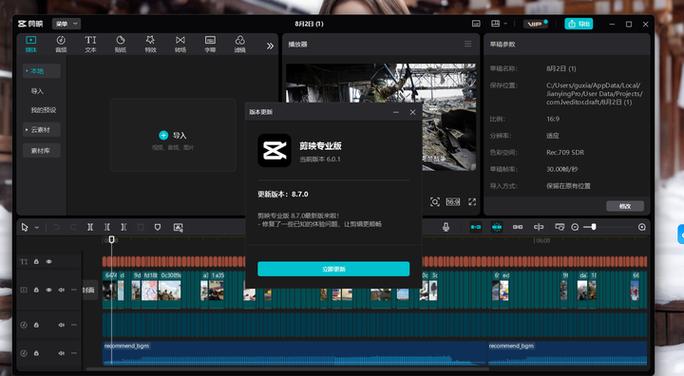The height and width of the screenshot is (376, 684).
Task: Click the blue plus 导入 import button
Action: coord(173,135)
